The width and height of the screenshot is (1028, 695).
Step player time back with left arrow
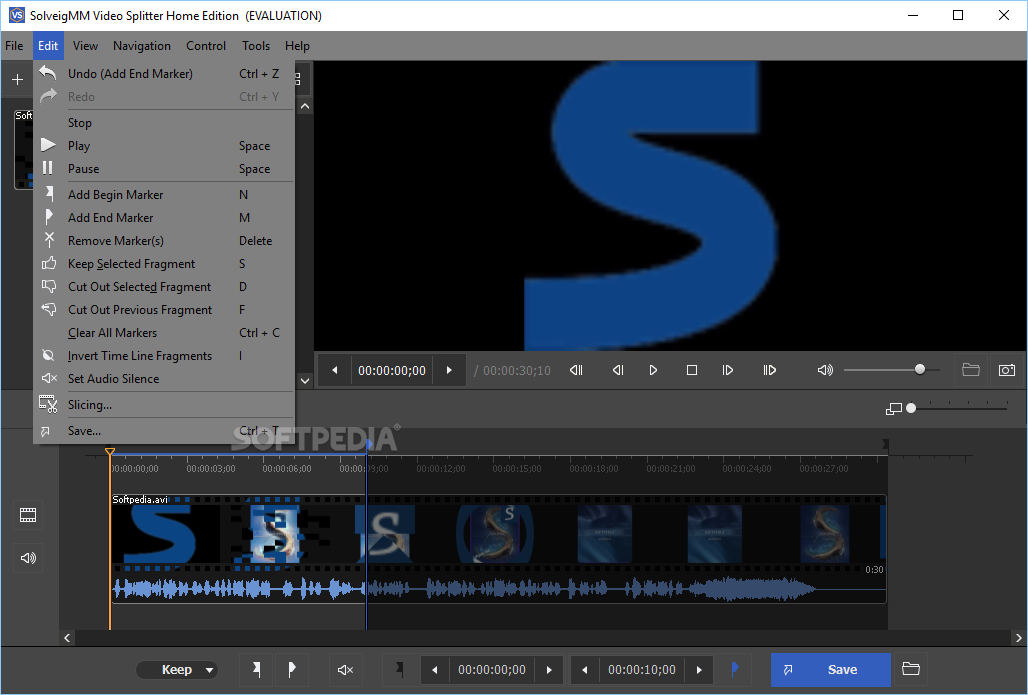[334, 370]
